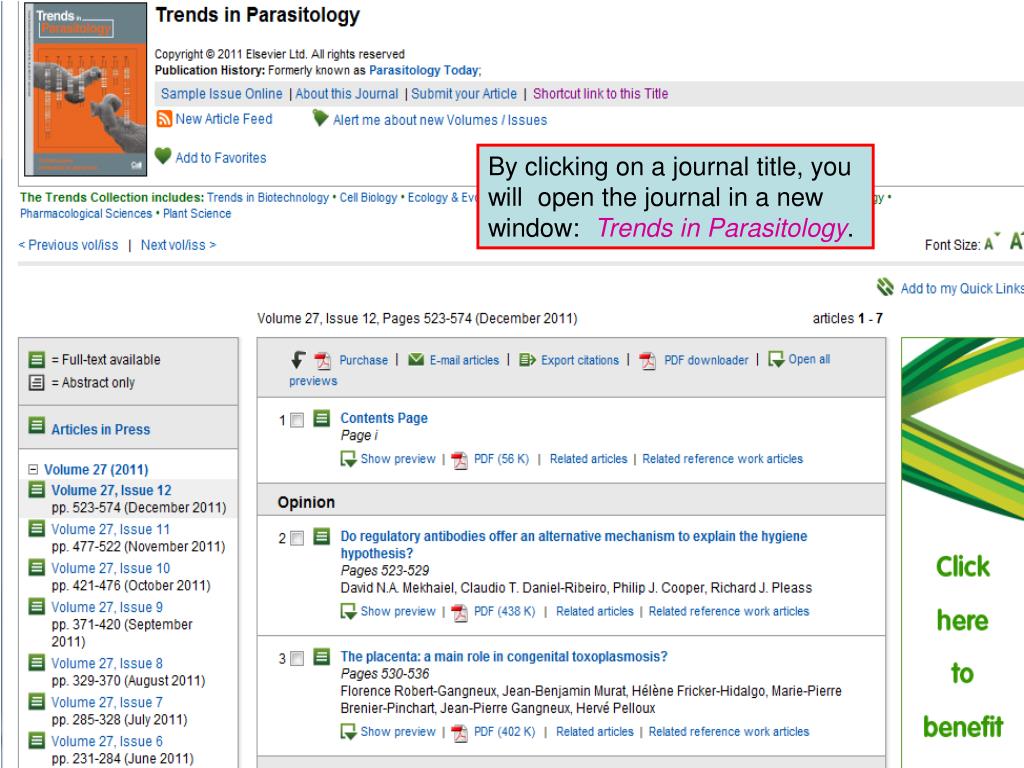Open Volume 27, Issue 8
Screen dimensions: 1024x768
107,663
